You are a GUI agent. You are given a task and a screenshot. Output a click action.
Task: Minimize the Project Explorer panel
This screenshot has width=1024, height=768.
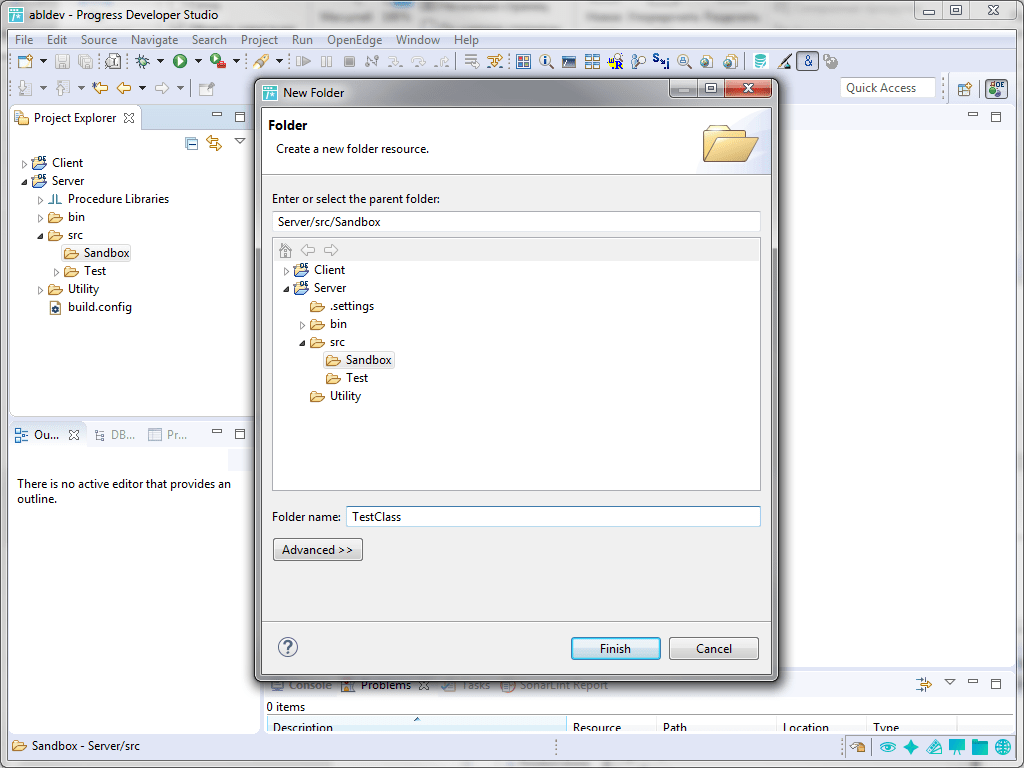pyautogui.click(x=217, y=115)
